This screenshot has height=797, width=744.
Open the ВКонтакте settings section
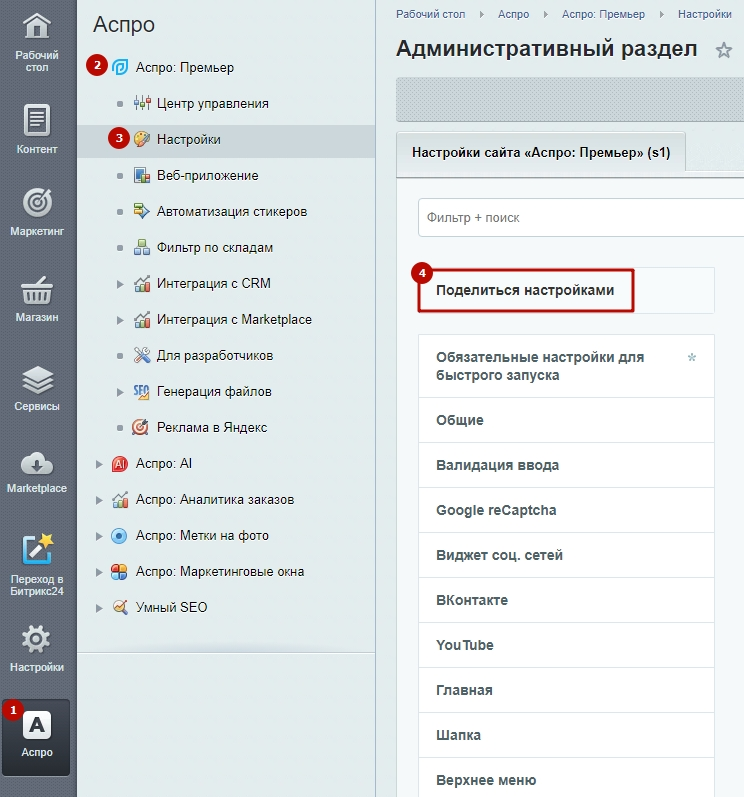pyautogui.click(x=566, y=600)
